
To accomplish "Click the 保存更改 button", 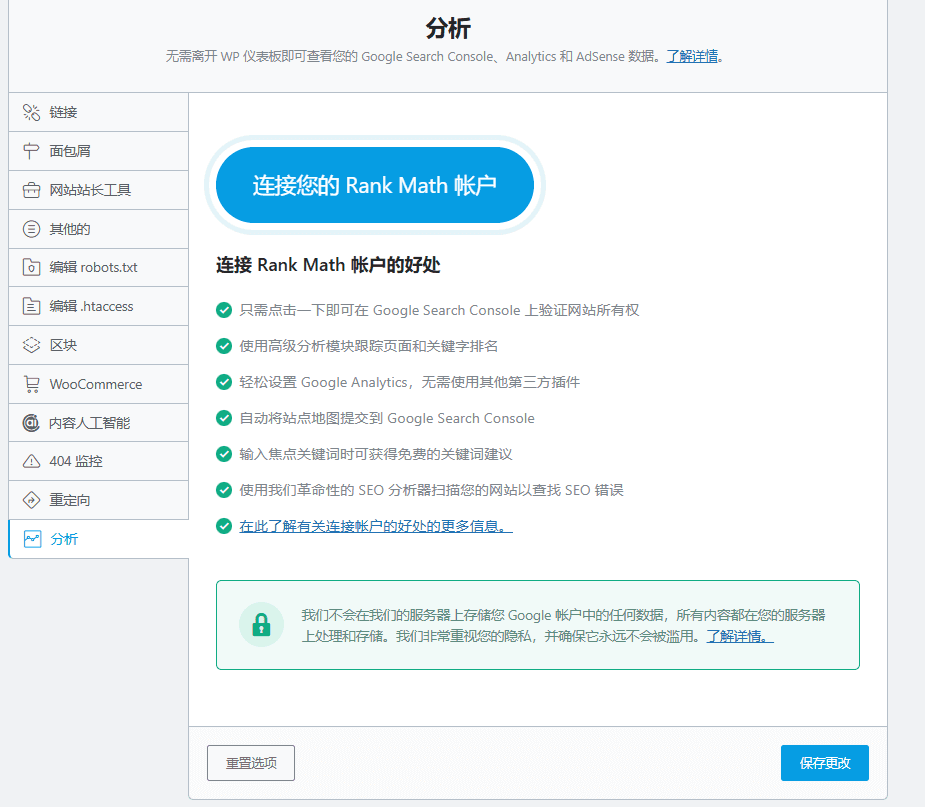I will (x=825, y=763).
